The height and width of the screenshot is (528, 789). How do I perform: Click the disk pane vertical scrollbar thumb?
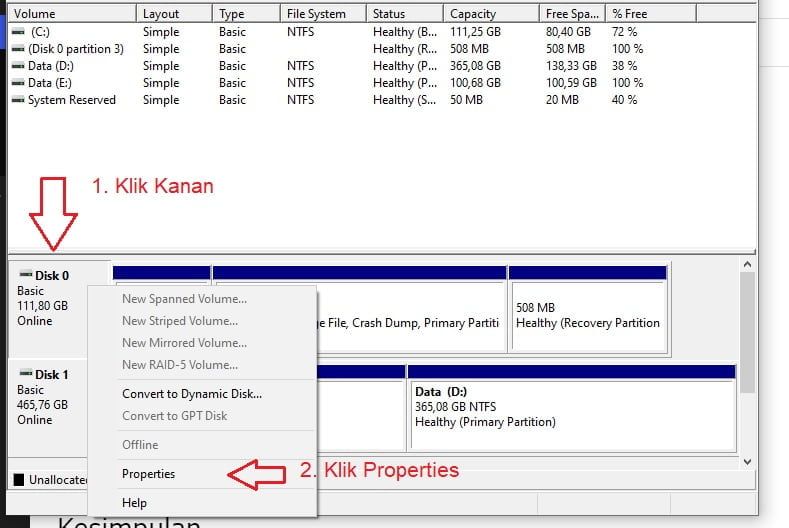coord(747,332)
